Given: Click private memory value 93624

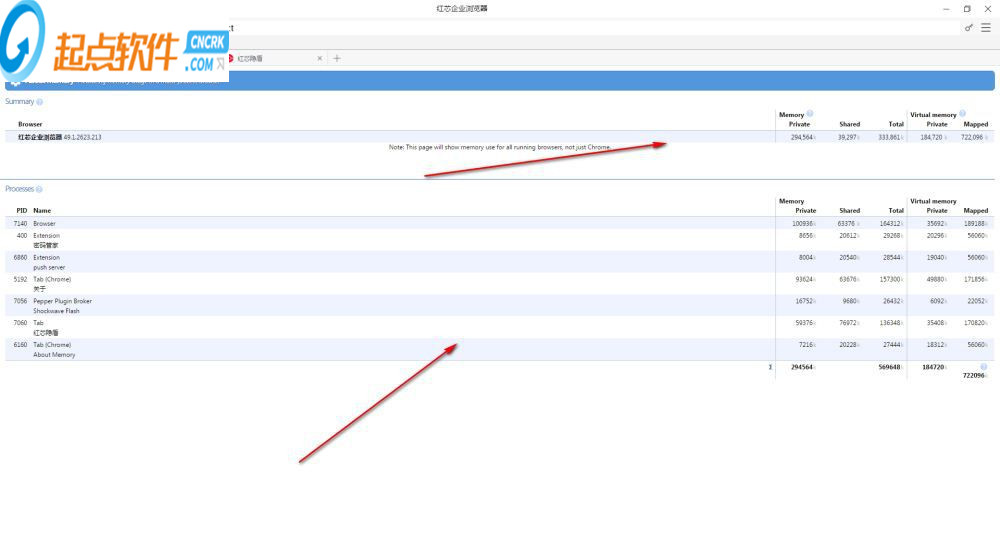Looking at the screenshot, I should click(805, 279).
